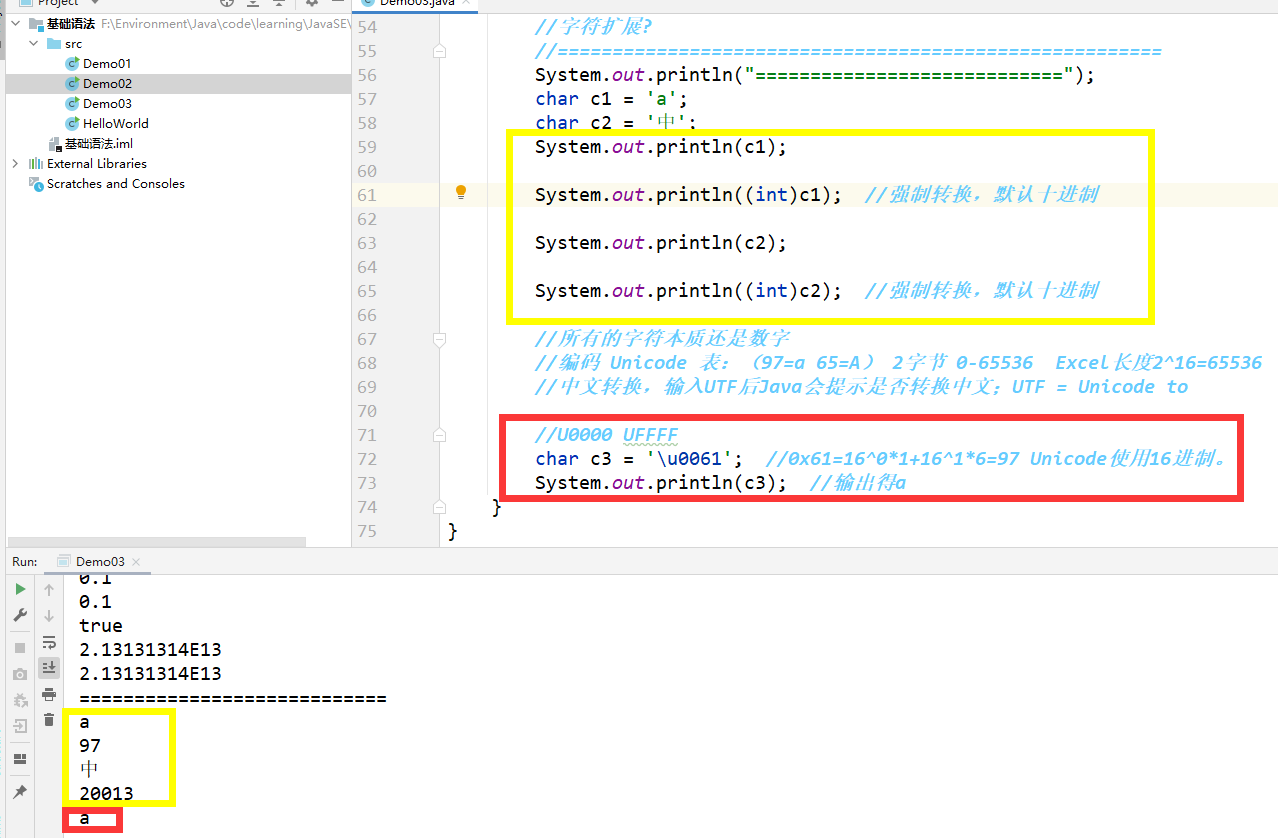
Task: Click the ==== separator line in console
Action: tap(233, 698)
